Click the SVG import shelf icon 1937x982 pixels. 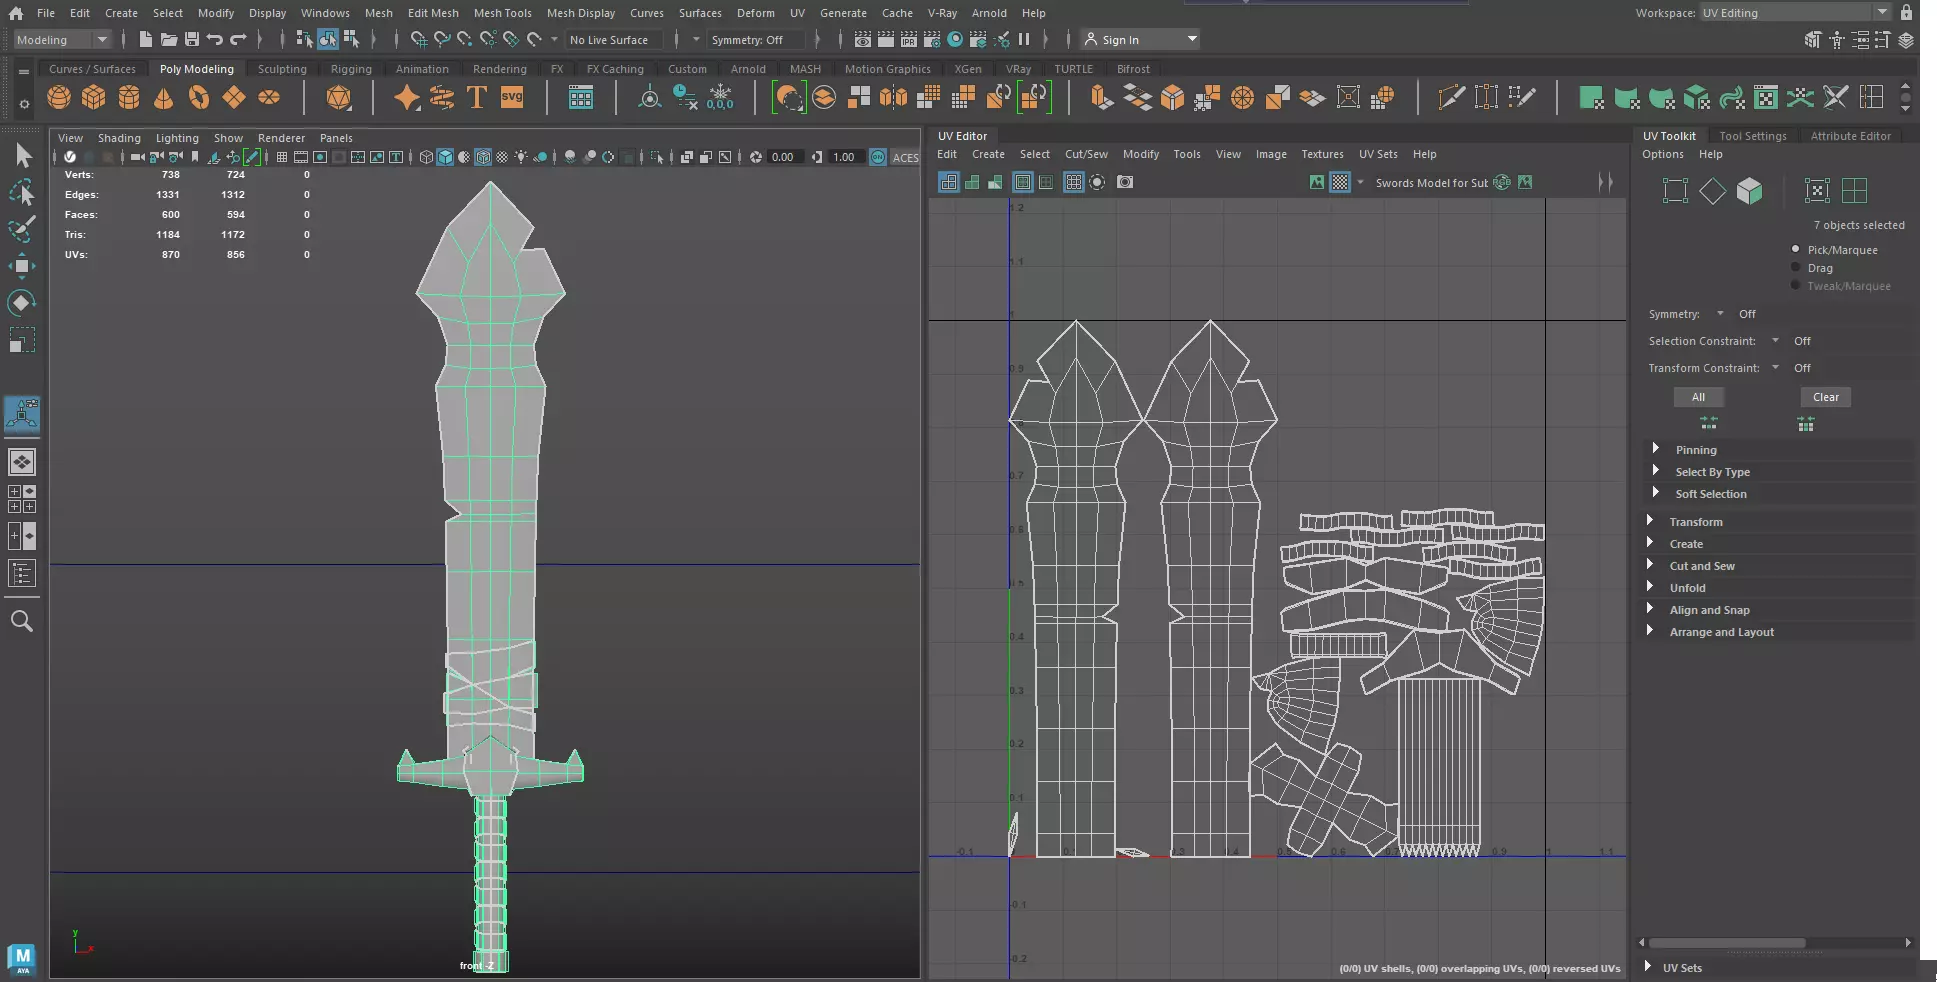(x=512, y=97)
